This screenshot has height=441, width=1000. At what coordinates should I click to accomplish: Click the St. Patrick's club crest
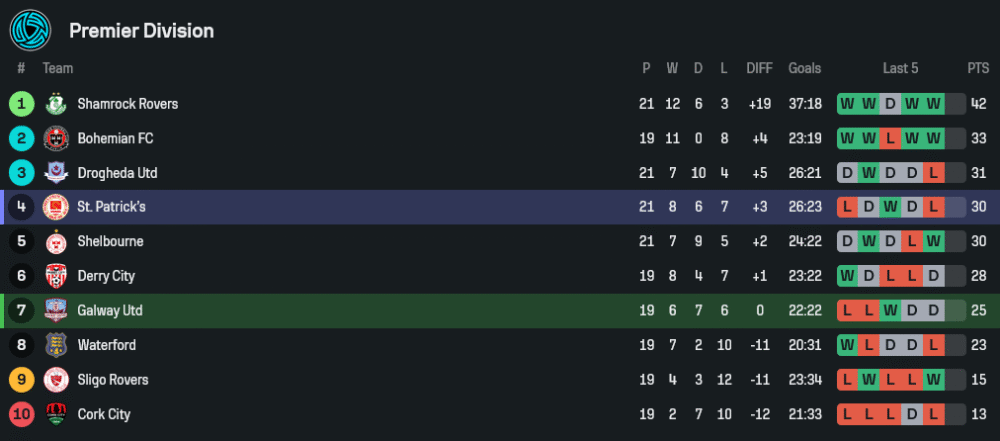pos(56,207)
